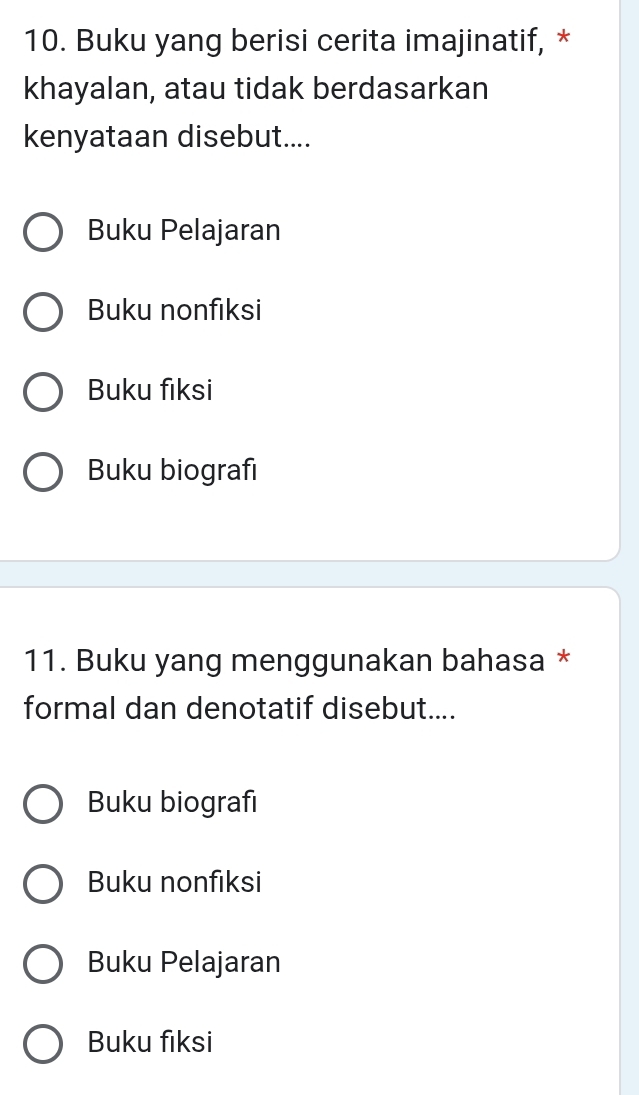Click the 'Buku nonfiksi' label text in question 11
The image size is (639, 1095).
[174, 882]
